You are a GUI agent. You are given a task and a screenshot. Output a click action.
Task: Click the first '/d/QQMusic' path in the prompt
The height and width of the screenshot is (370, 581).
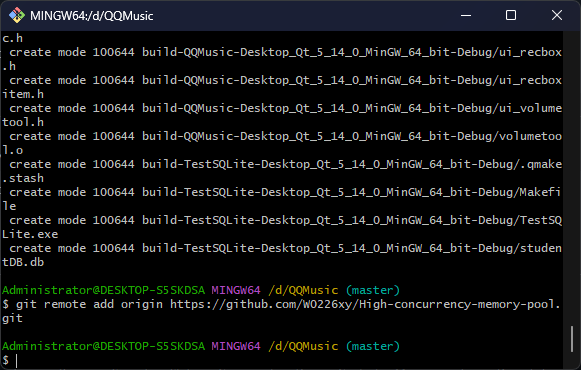(303, 290)
